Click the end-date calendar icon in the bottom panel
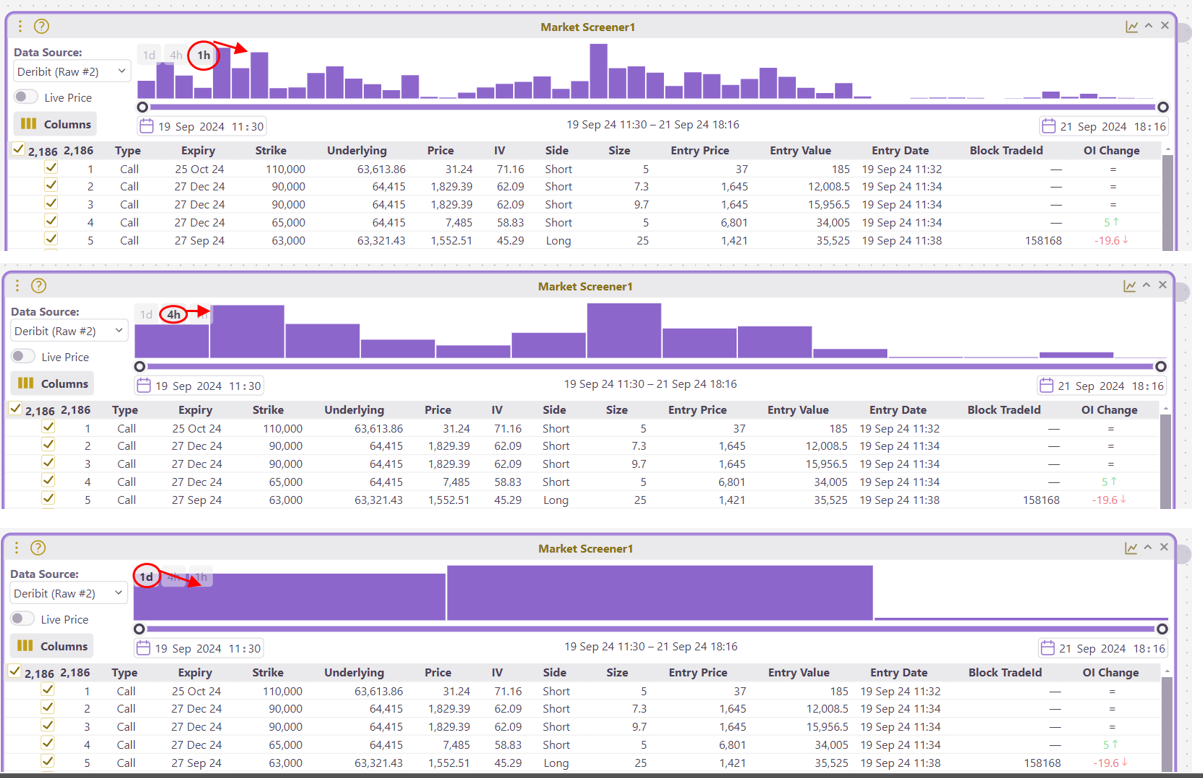Viewport: 1203px width, 778px height. point(1047,647)
